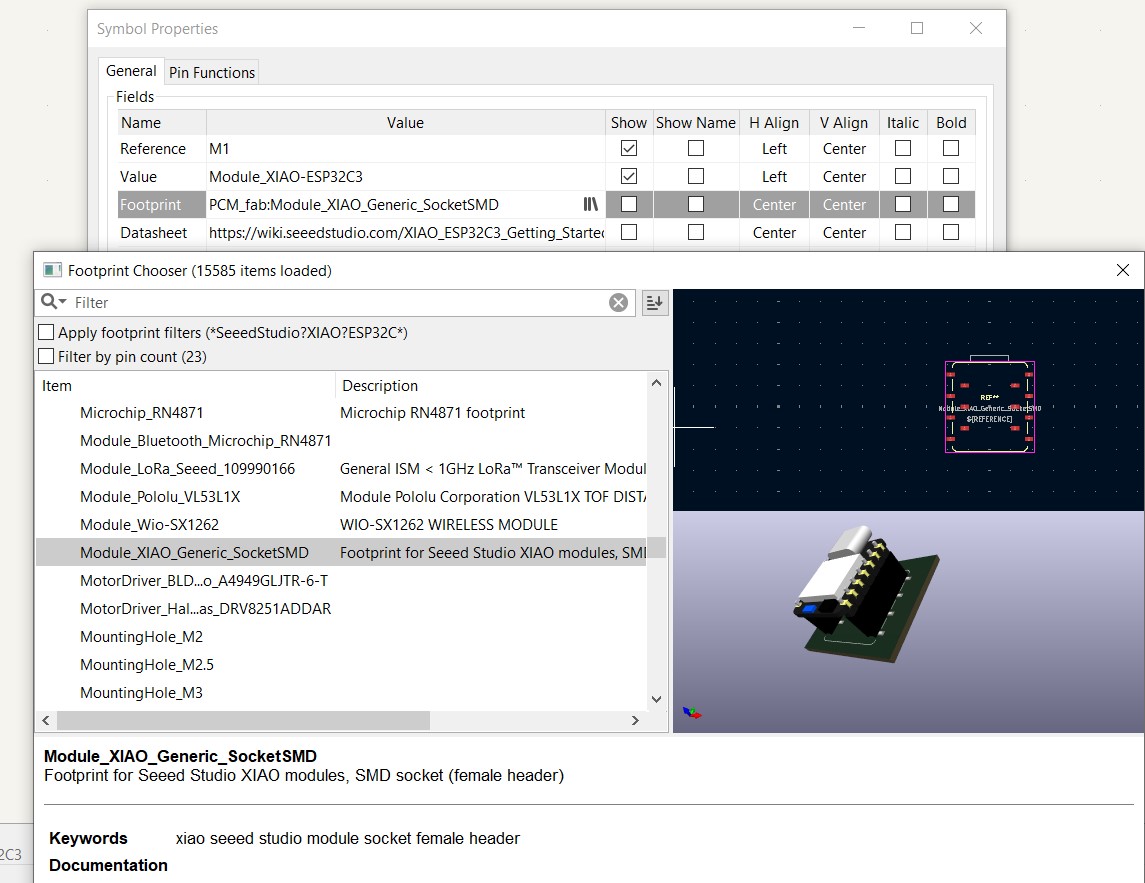
Task: Select MountingHole_M2.5 footprint
Action: click(147, 665)
